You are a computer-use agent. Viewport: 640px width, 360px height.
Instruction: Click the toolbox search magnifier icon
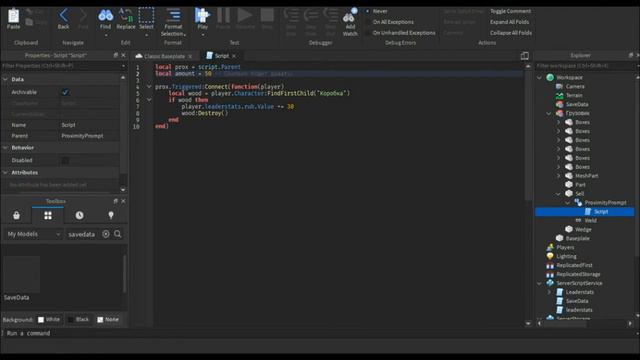(x=118, y=234)
